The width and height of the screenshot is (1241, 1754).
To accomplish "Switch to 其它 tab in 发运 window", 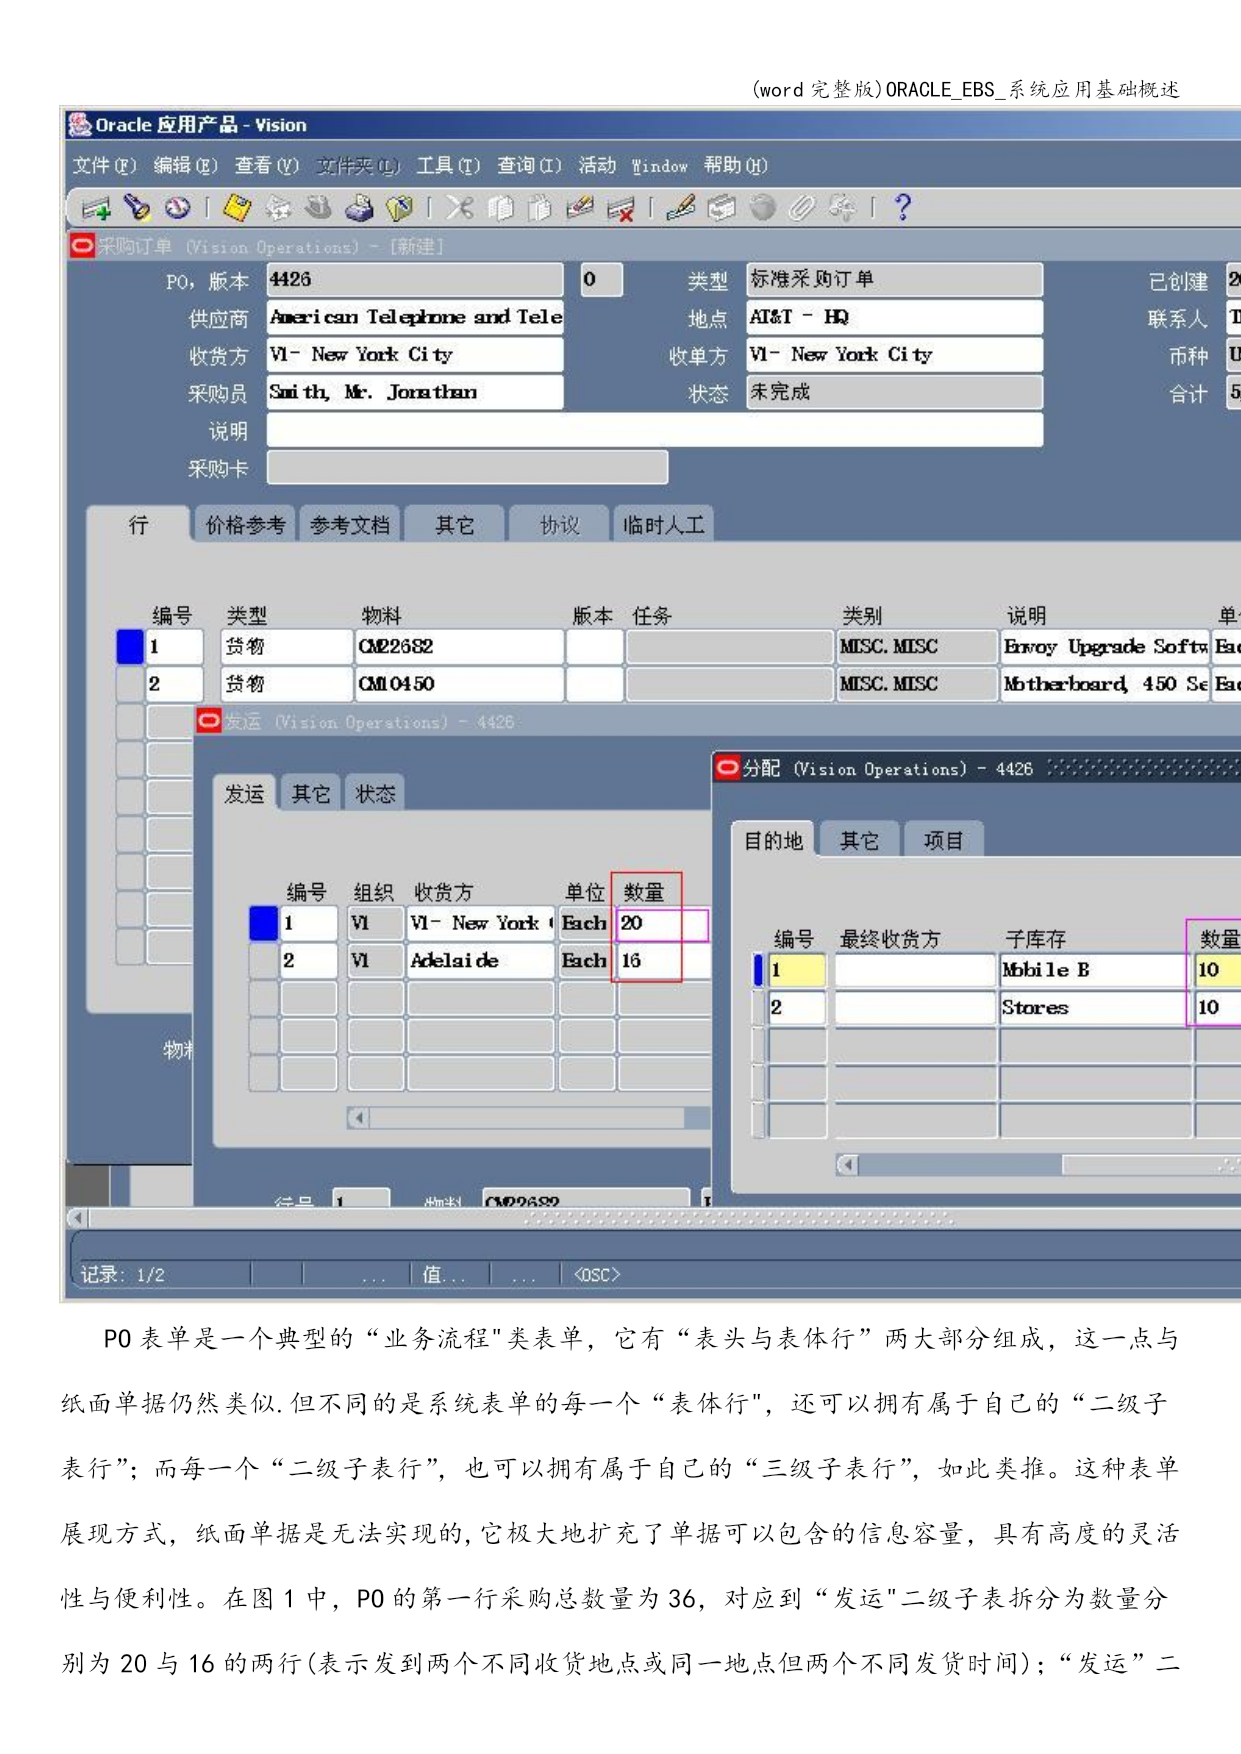I will coord(310,793).
